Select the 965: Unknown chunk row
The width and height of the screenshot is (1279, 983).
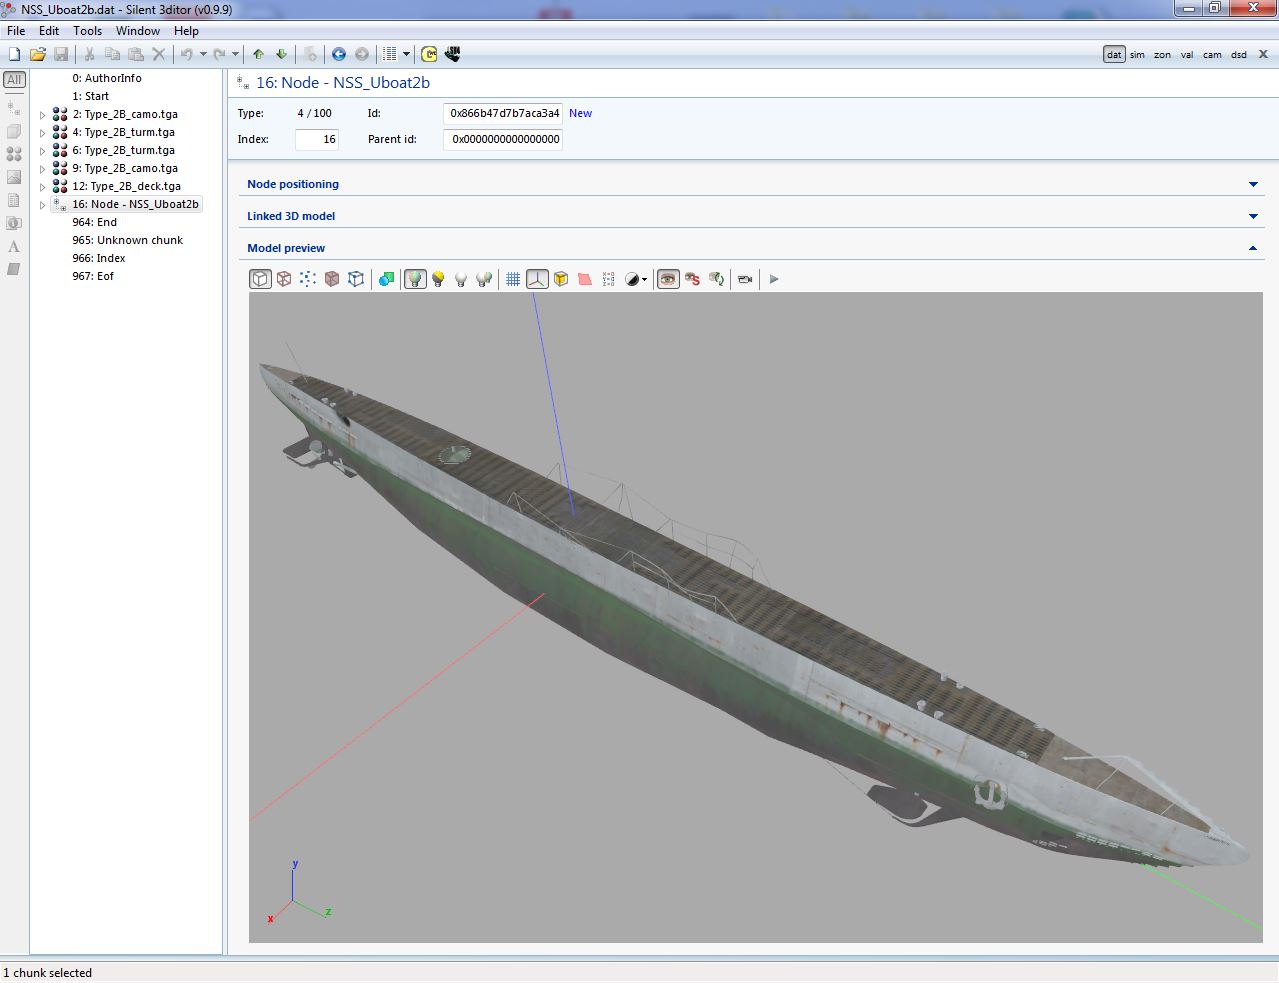127,240
